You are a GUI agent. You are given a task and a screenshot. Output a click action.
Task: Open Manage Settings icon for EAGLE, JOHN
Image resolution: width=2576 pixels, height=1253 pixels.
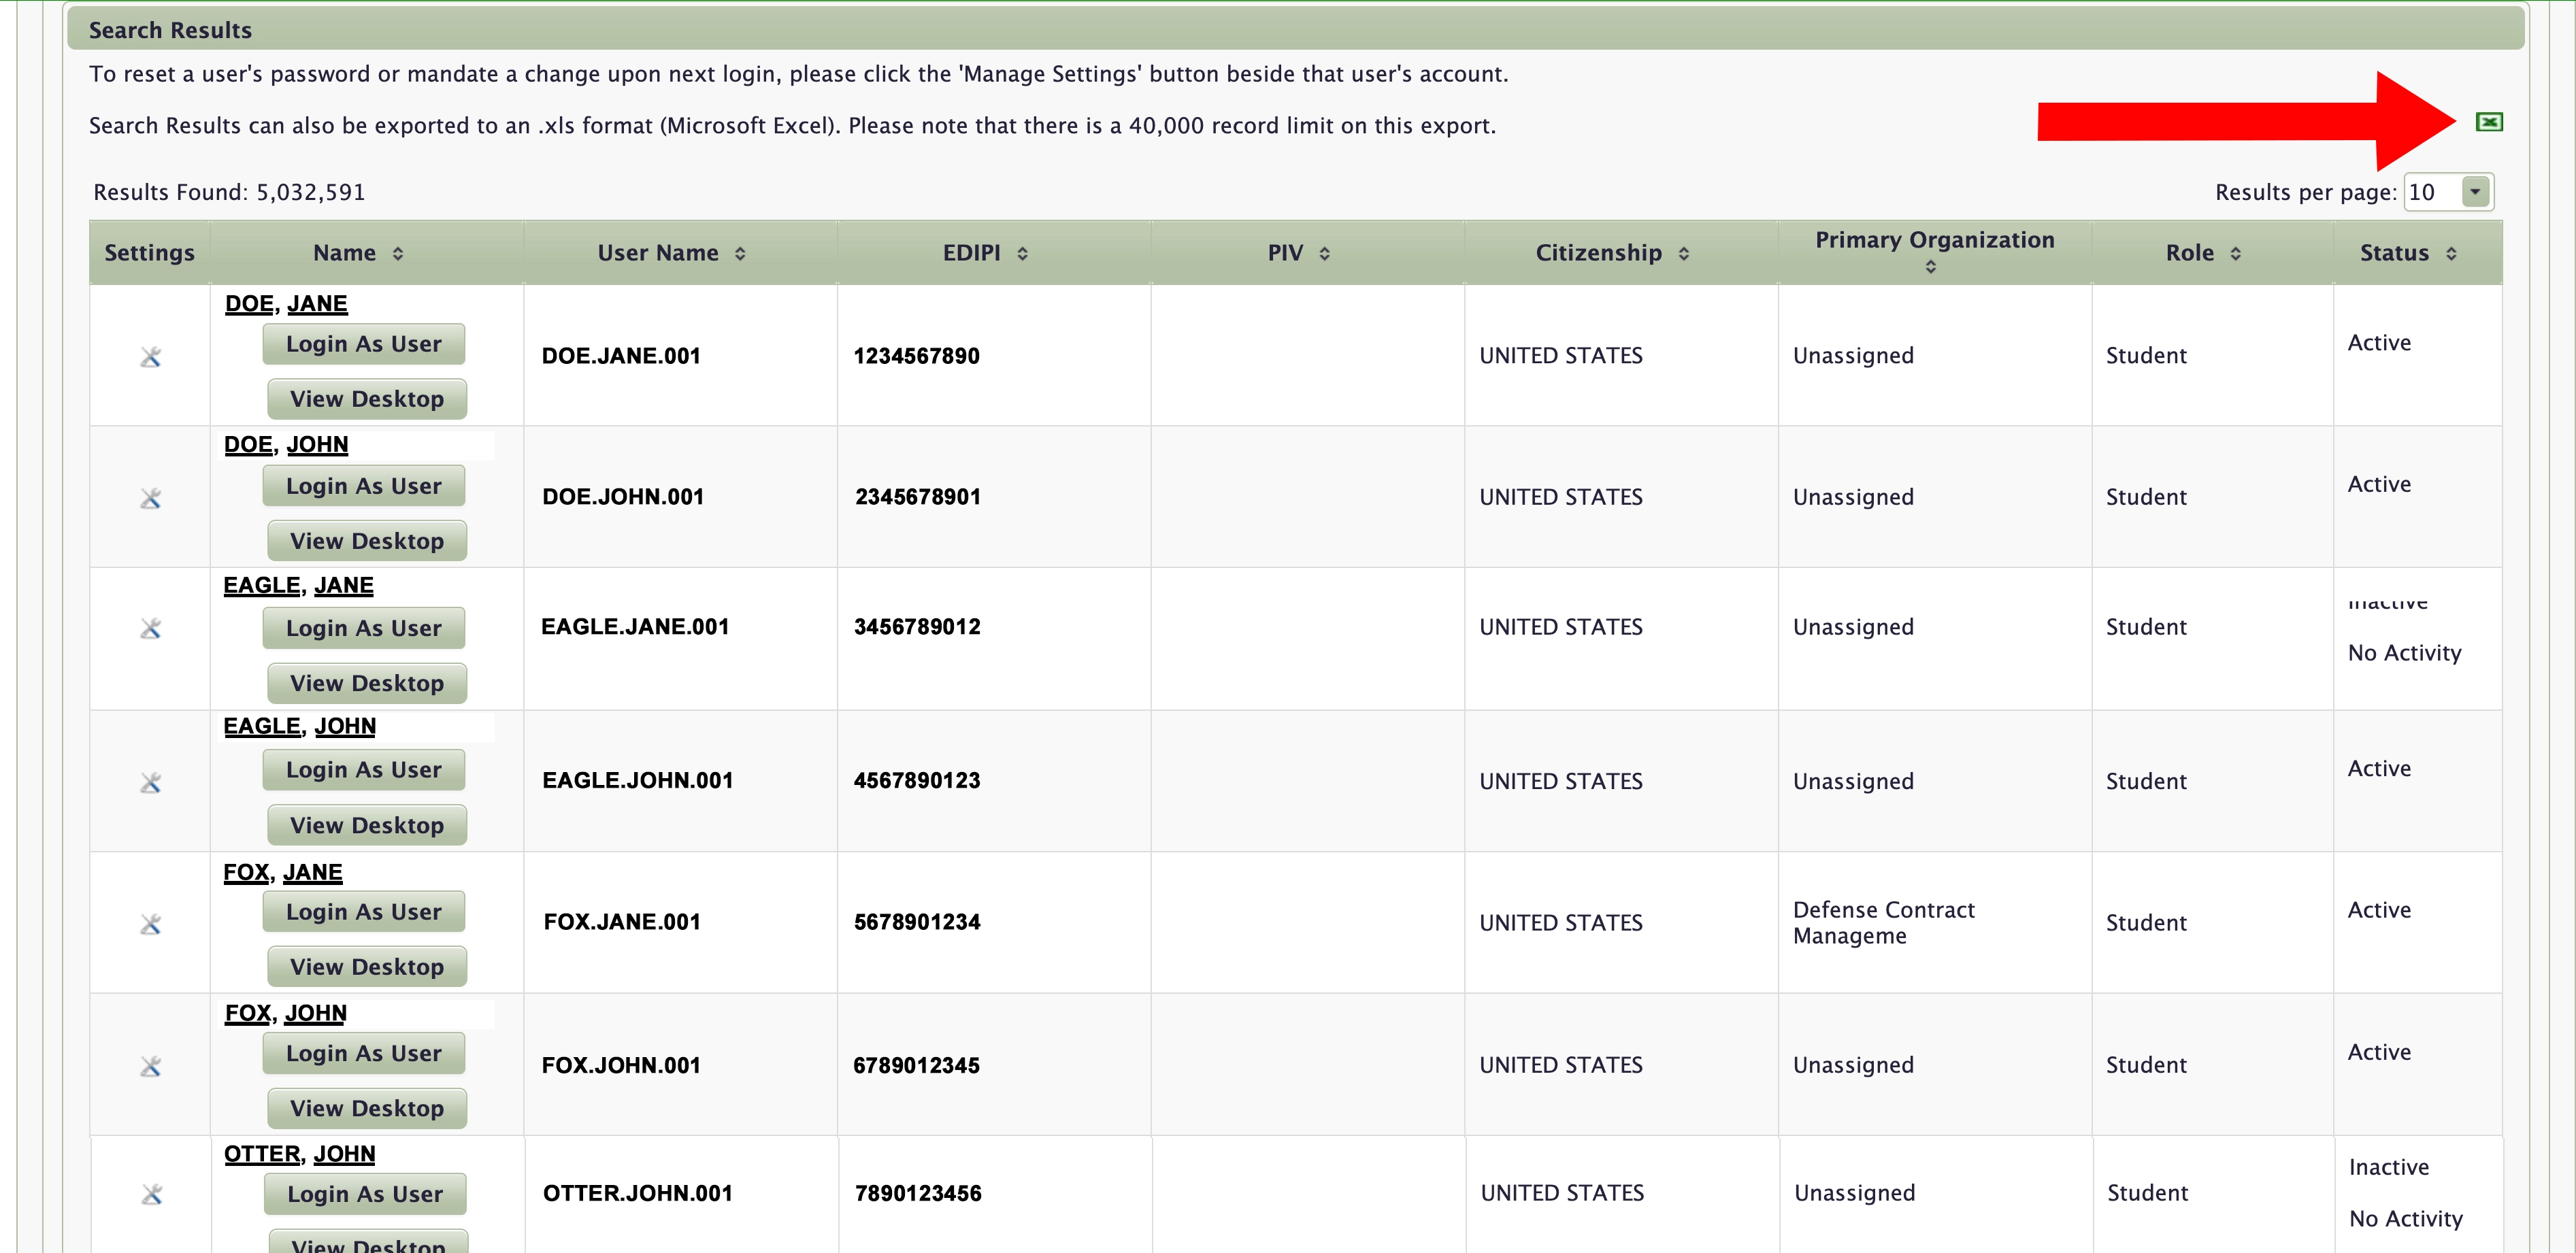coord(151,782)
